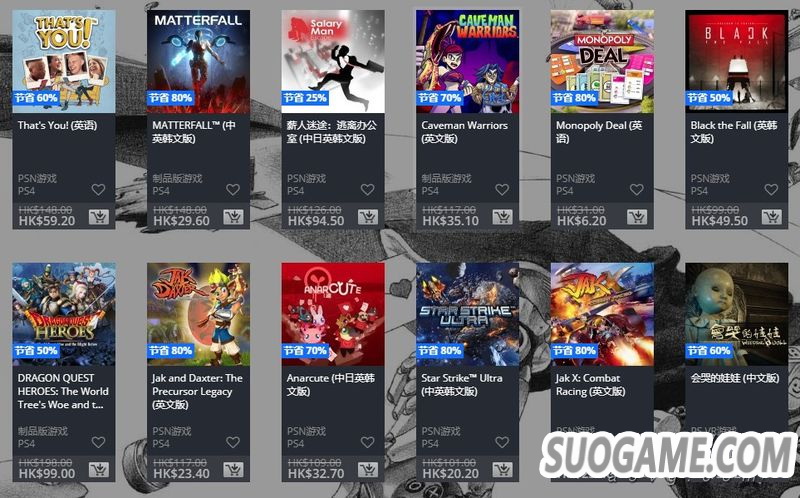Click the HK$94.50 discounted price
The height and width of the screenshot is (498, 800).
[316, 221]
